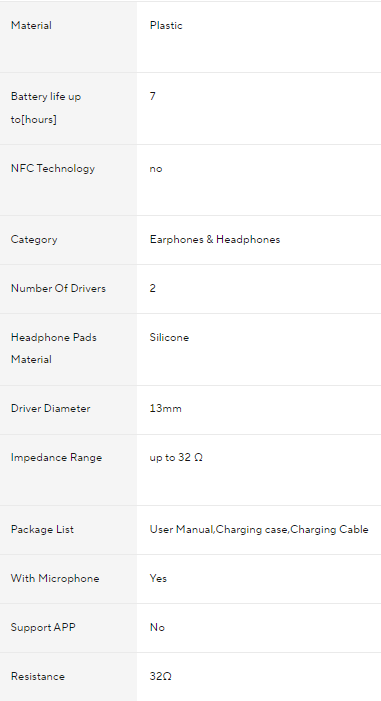Click the Number Of Drivers label
The height and width of the screenshot is (701, 381).
pos(58,288)
